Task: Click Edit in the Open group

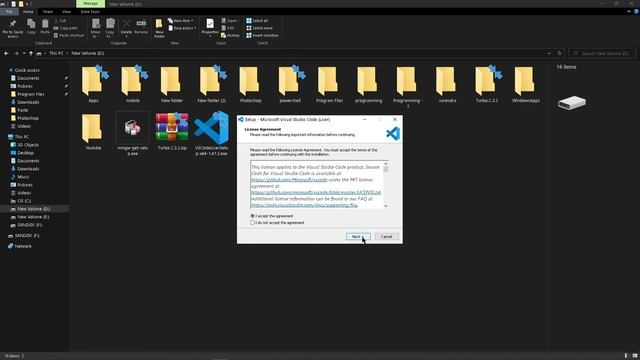Action: 228,28
